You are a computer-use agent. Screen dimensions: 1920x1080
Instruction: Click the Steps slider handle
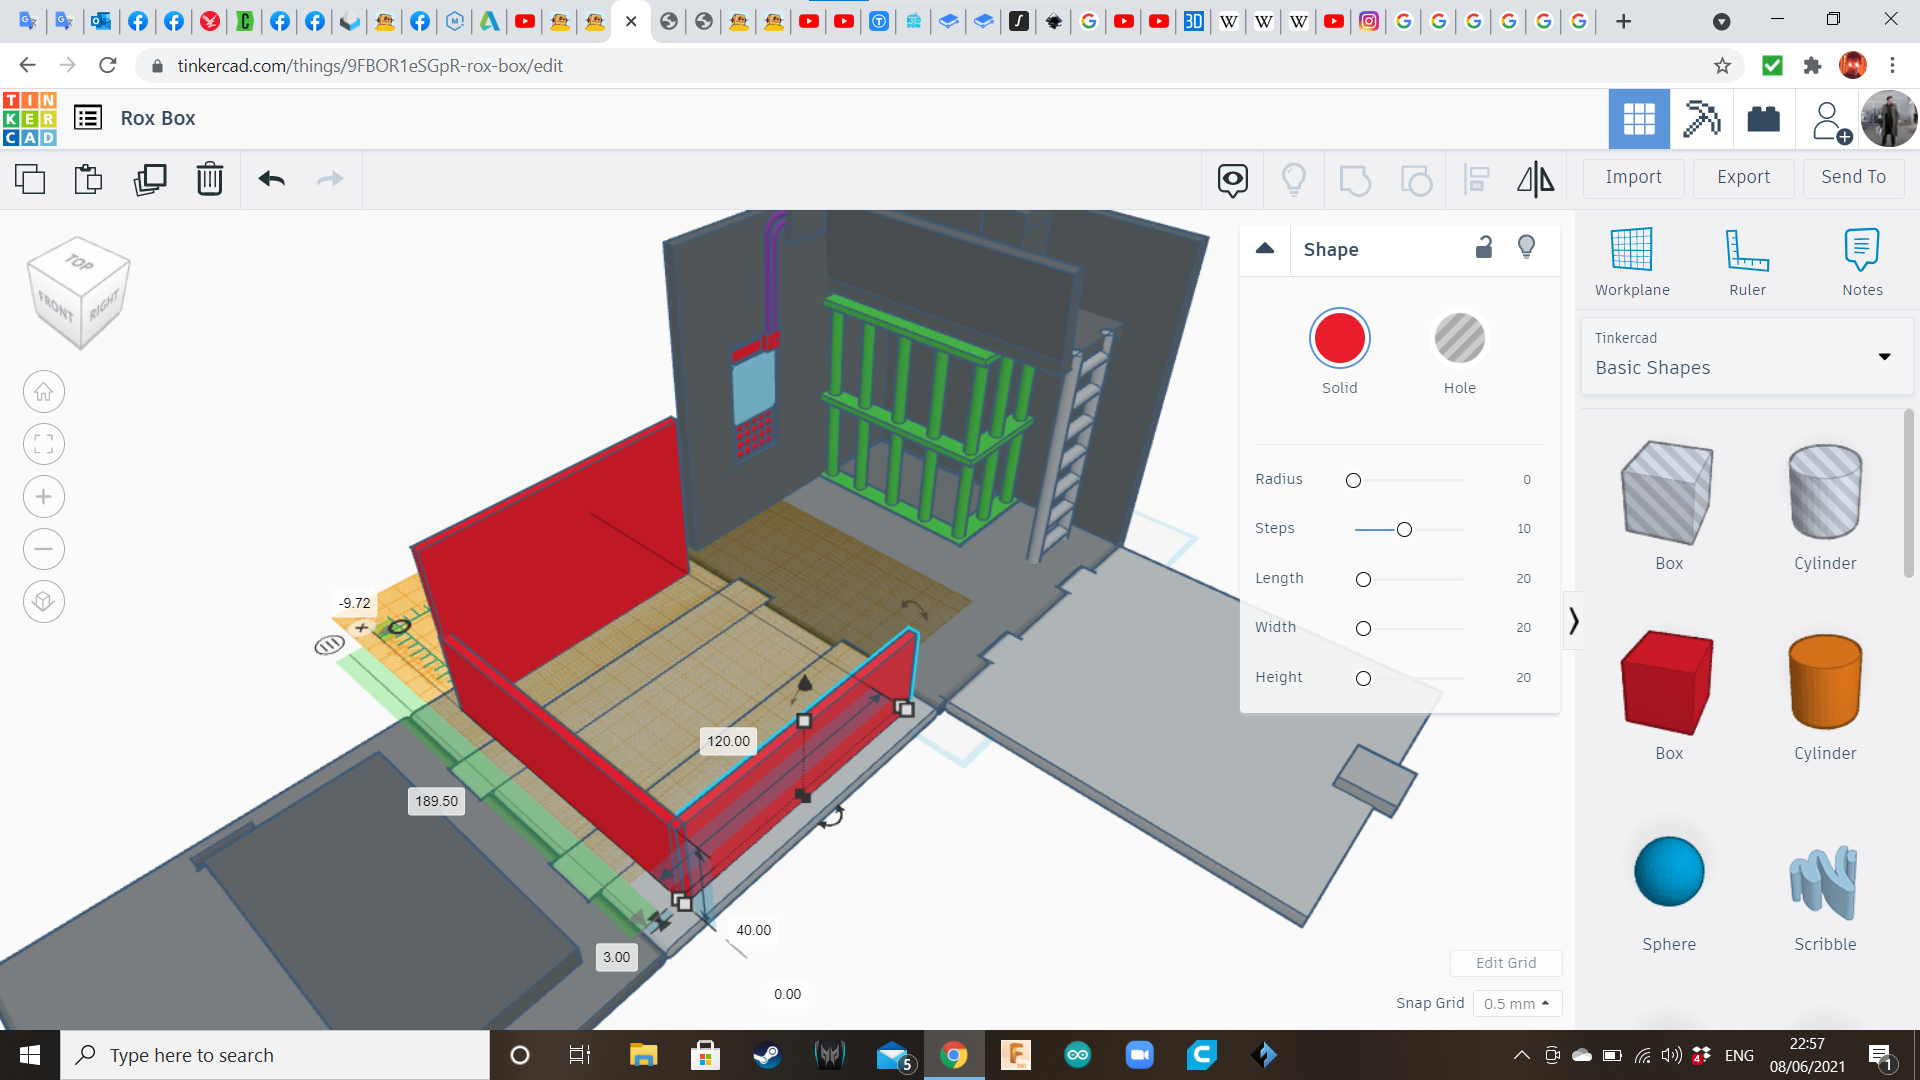[1404, 529]
